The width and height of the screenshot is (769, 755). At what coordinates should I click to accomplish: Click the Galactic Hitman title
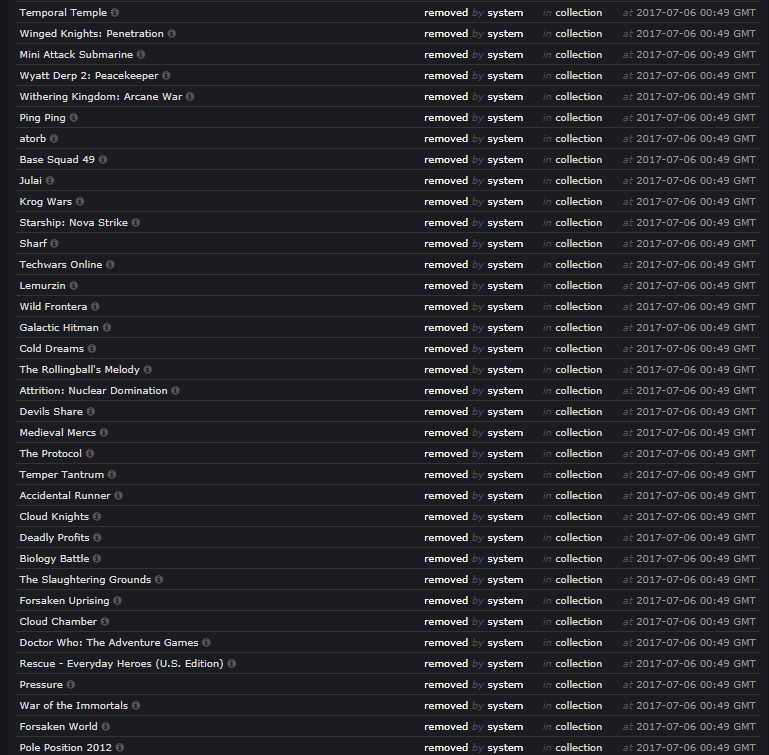(x=59, y=328)
